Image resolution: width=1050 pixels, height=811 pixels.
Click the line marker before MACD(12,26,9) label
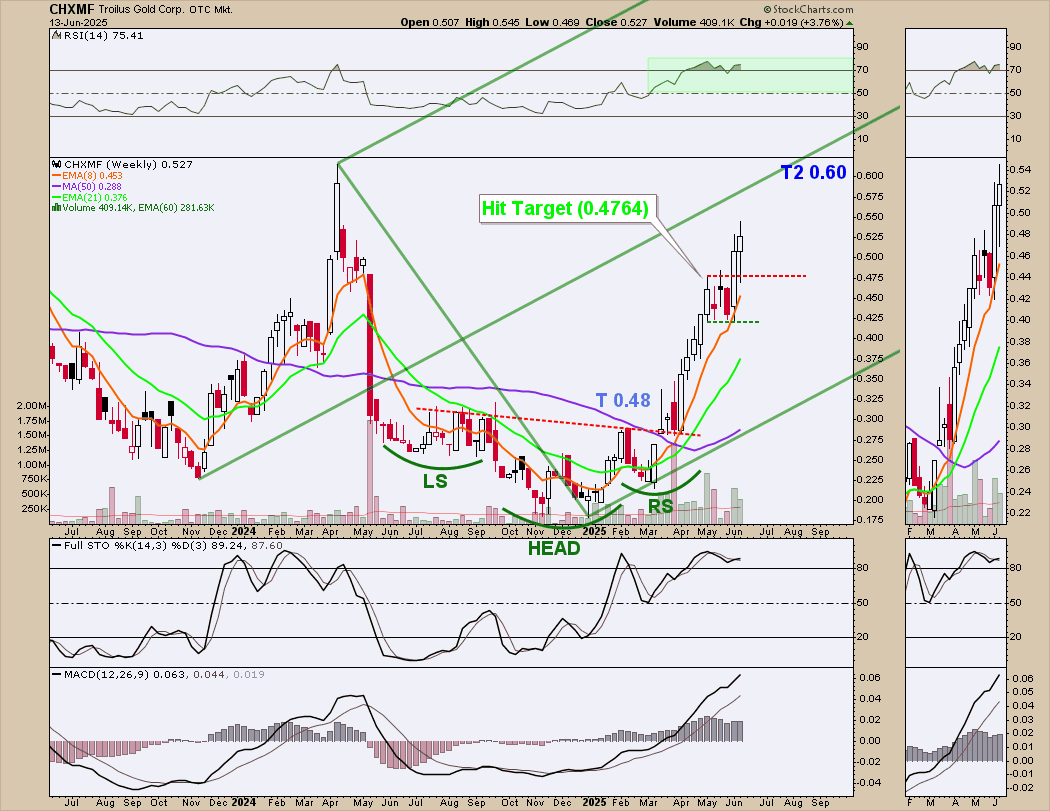point(57,674)
